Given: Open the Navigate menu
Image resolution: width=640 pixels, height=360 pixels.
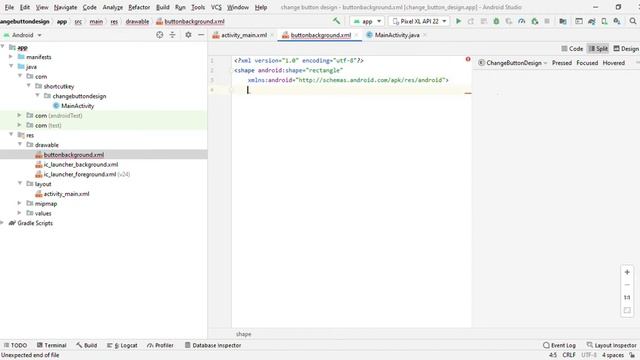Looking at the screenshot, I should [65, 7].
